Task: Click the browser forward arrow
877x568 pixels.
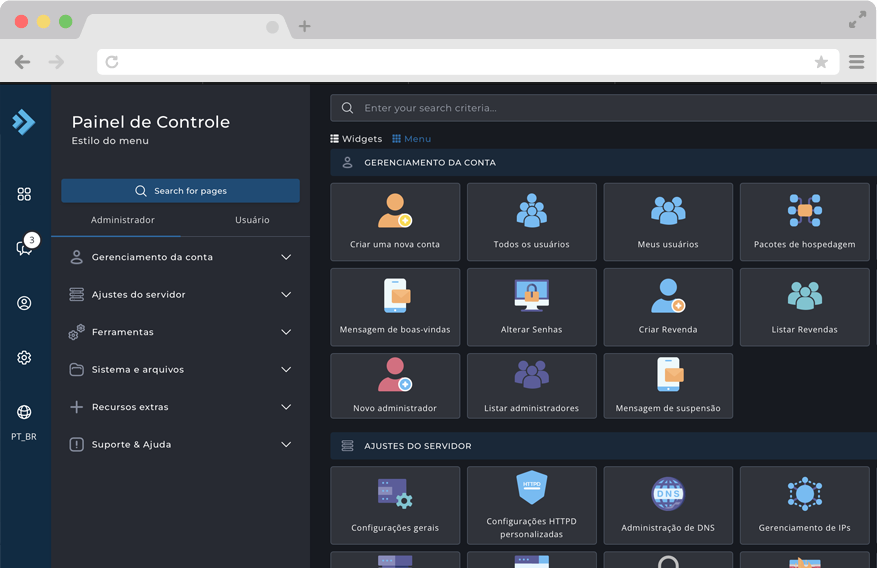Action: tap(56, 61)
